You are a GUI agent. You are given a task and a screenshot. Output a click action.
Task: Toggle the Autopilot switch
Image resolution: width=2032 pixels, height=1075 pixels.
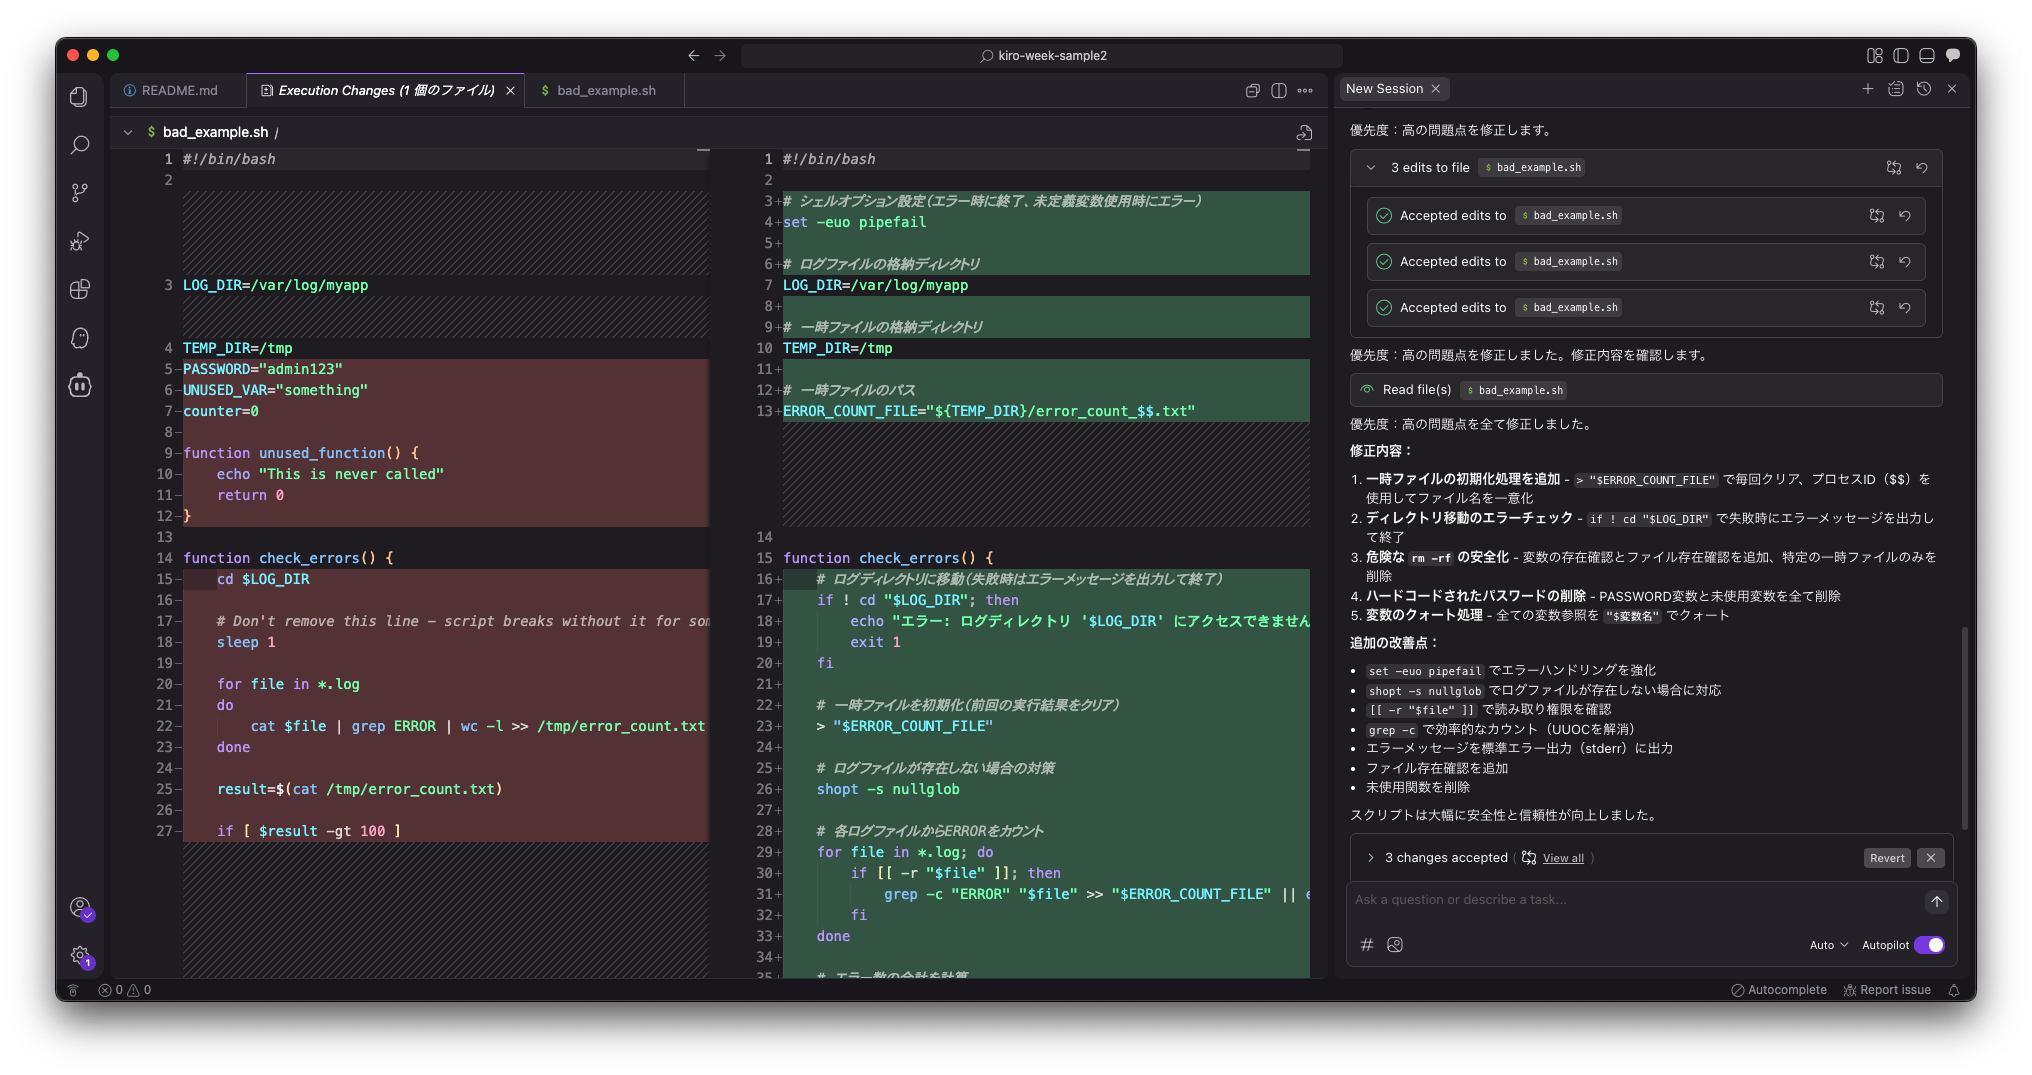(1929, 945)
